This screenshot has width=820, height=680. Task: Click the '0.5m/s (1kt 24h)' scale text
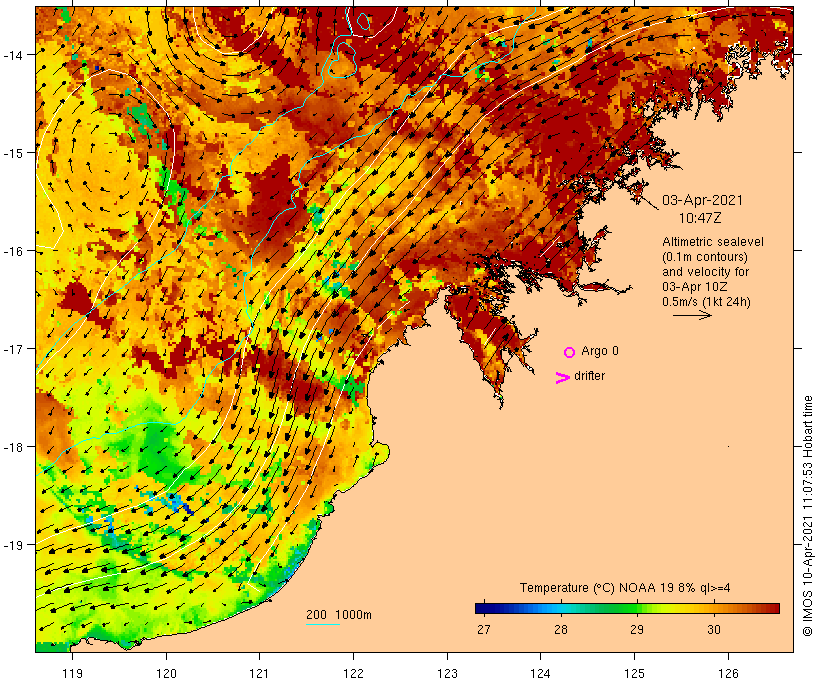click(706, 302)
